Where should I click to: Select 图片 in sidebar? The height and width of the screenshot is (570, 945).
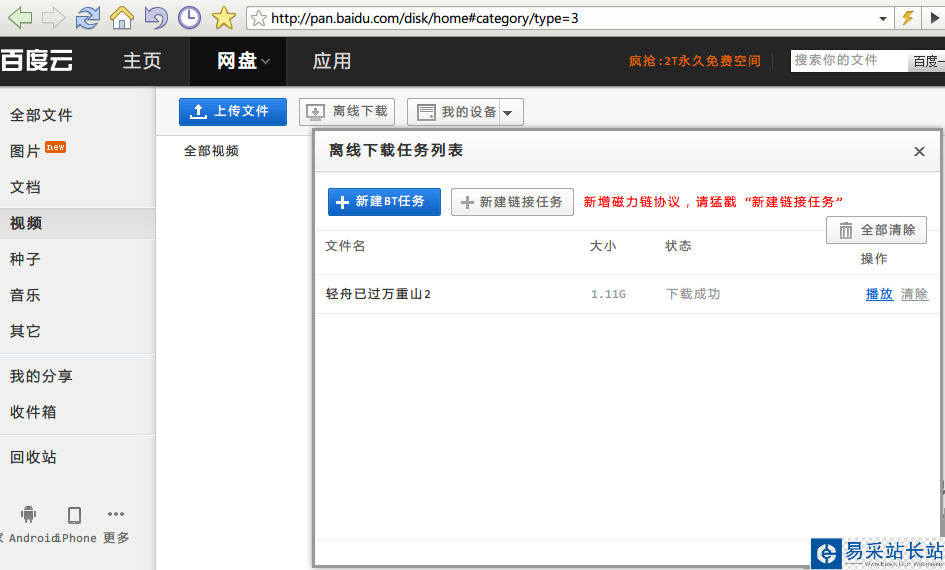[25, 151]
